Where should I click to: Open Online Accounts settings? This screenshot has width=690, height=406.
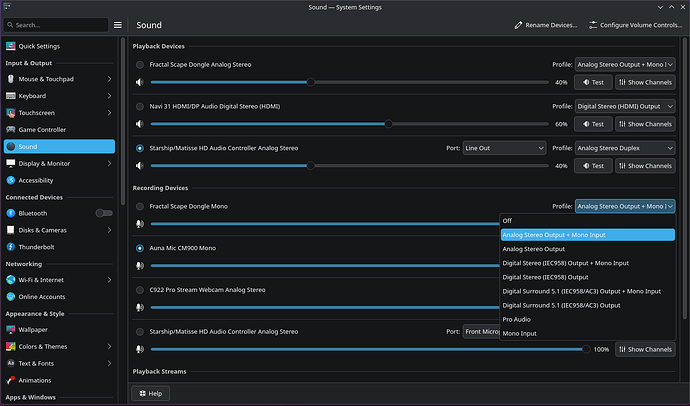(x=59, y=297)
